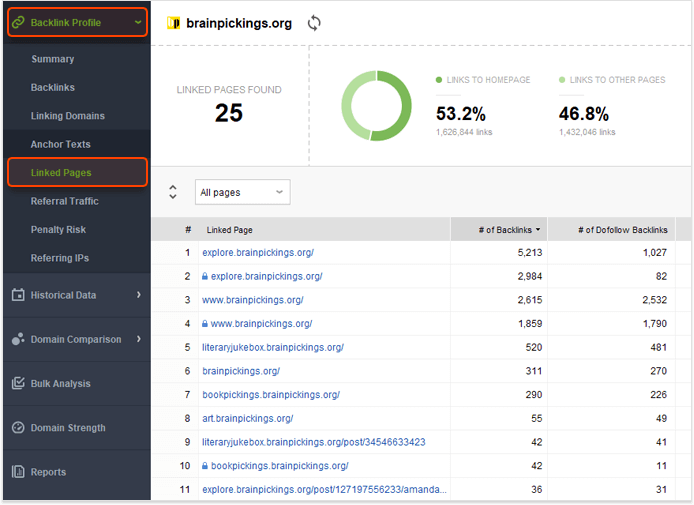
Task: Click the 1,859 backlinks value
Action: [530, 324]
